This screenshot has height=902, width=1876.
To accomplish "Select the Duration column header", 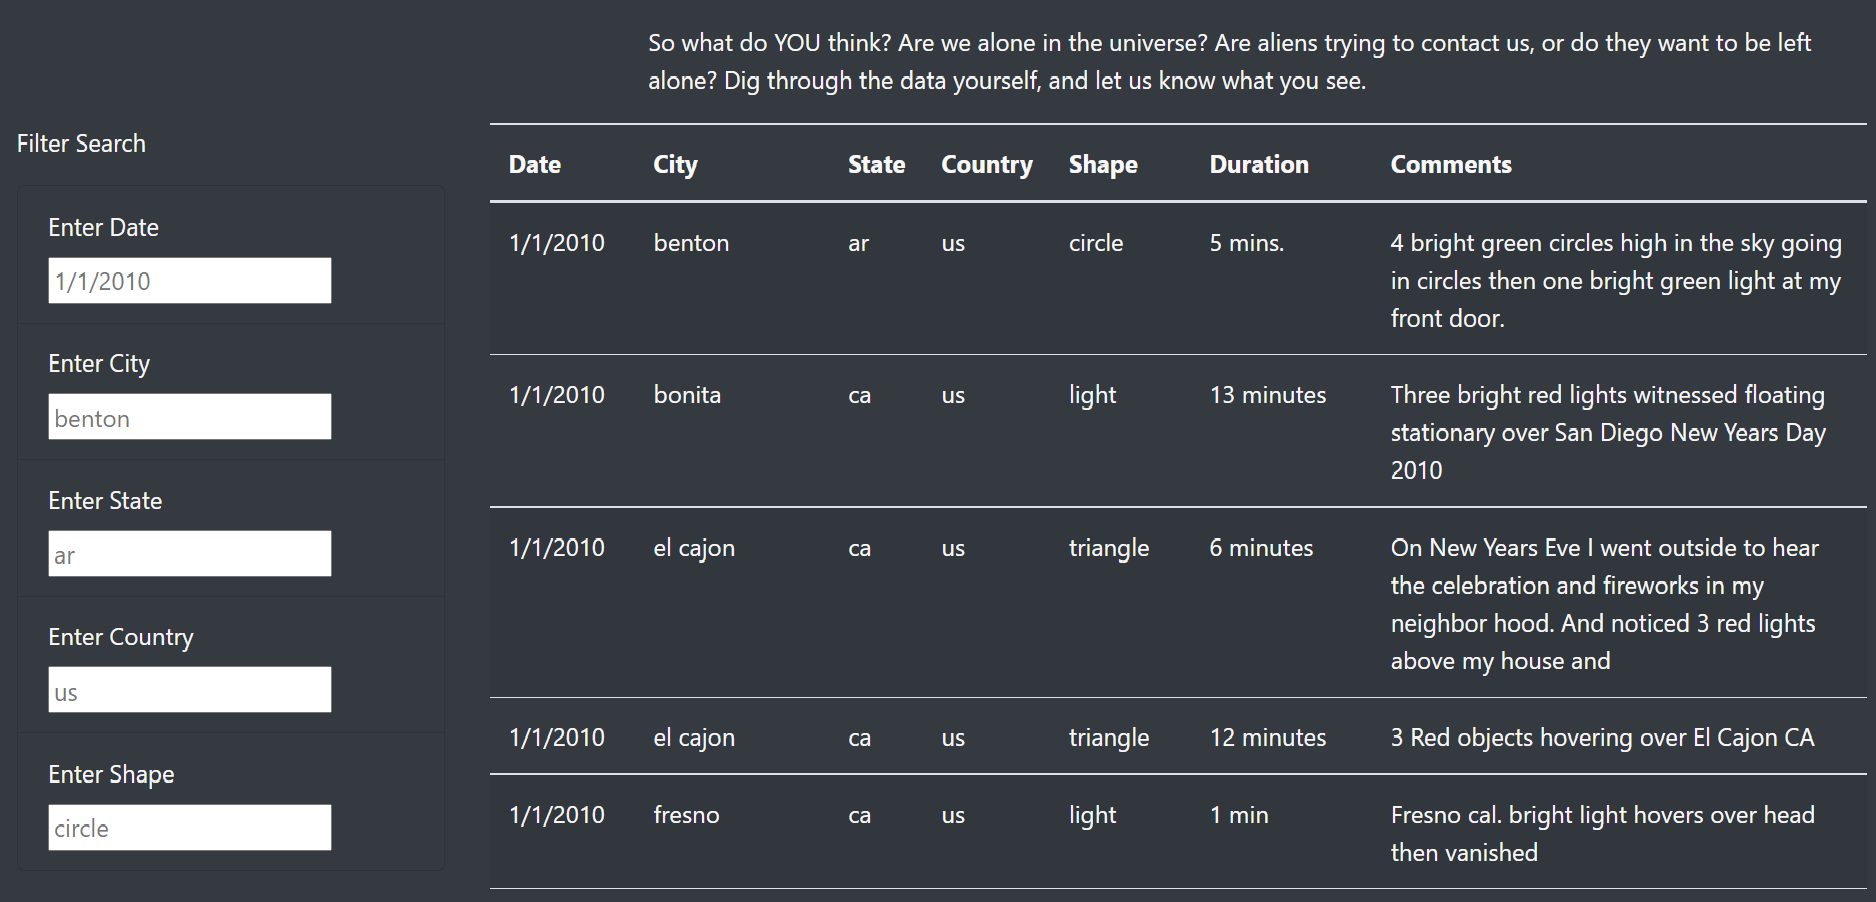I will (1258, 165).
